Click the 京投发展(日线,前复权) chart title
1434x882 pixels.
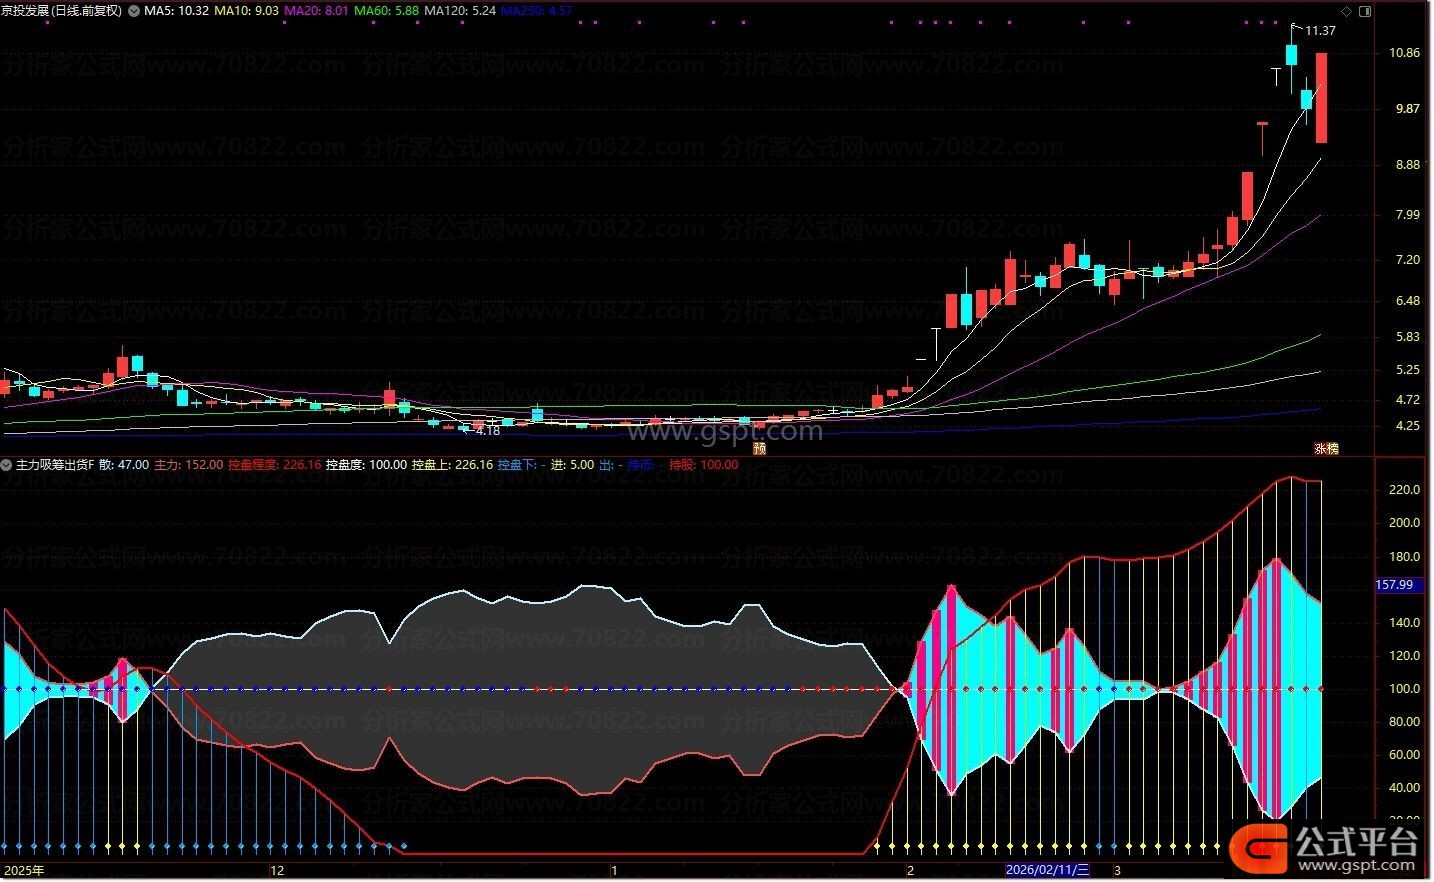[x=61, y=11]
